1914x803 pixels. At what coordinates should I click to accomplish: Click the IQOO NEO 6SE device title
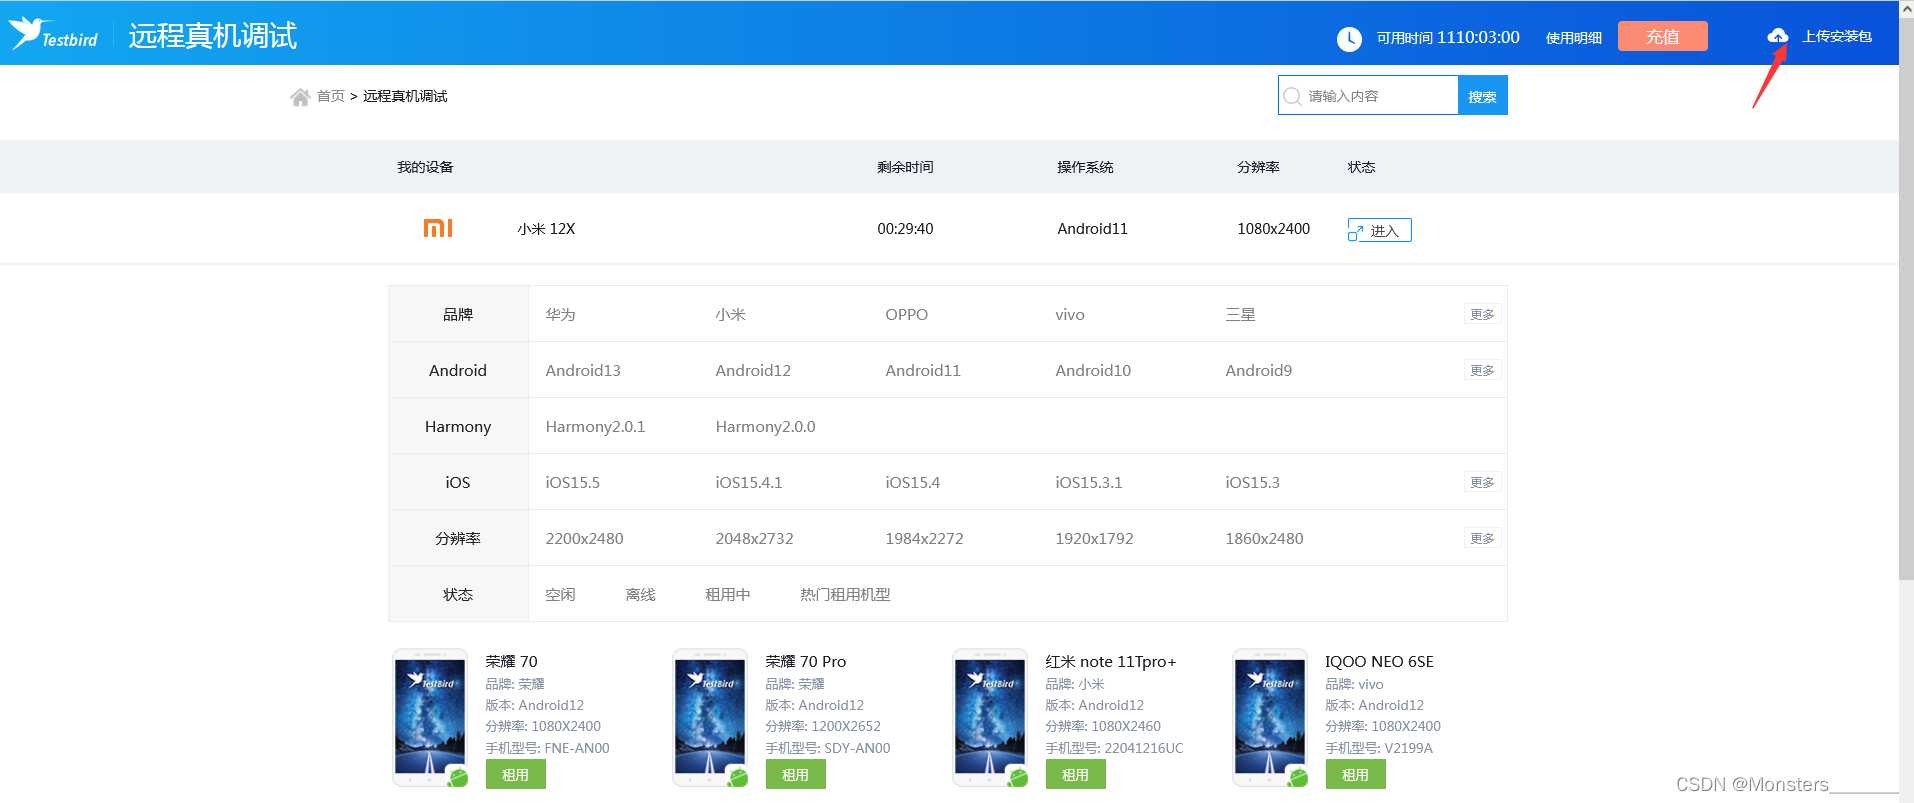tap(1379, 661)
